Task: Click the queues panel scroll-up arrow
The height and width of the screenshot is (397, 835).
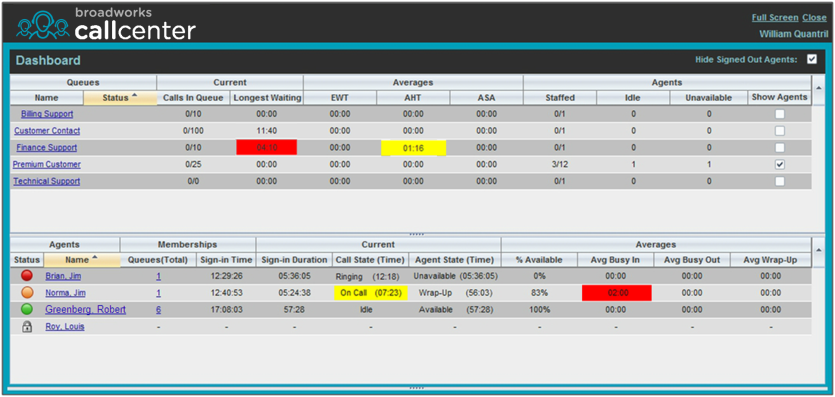Action: point(818,87)
